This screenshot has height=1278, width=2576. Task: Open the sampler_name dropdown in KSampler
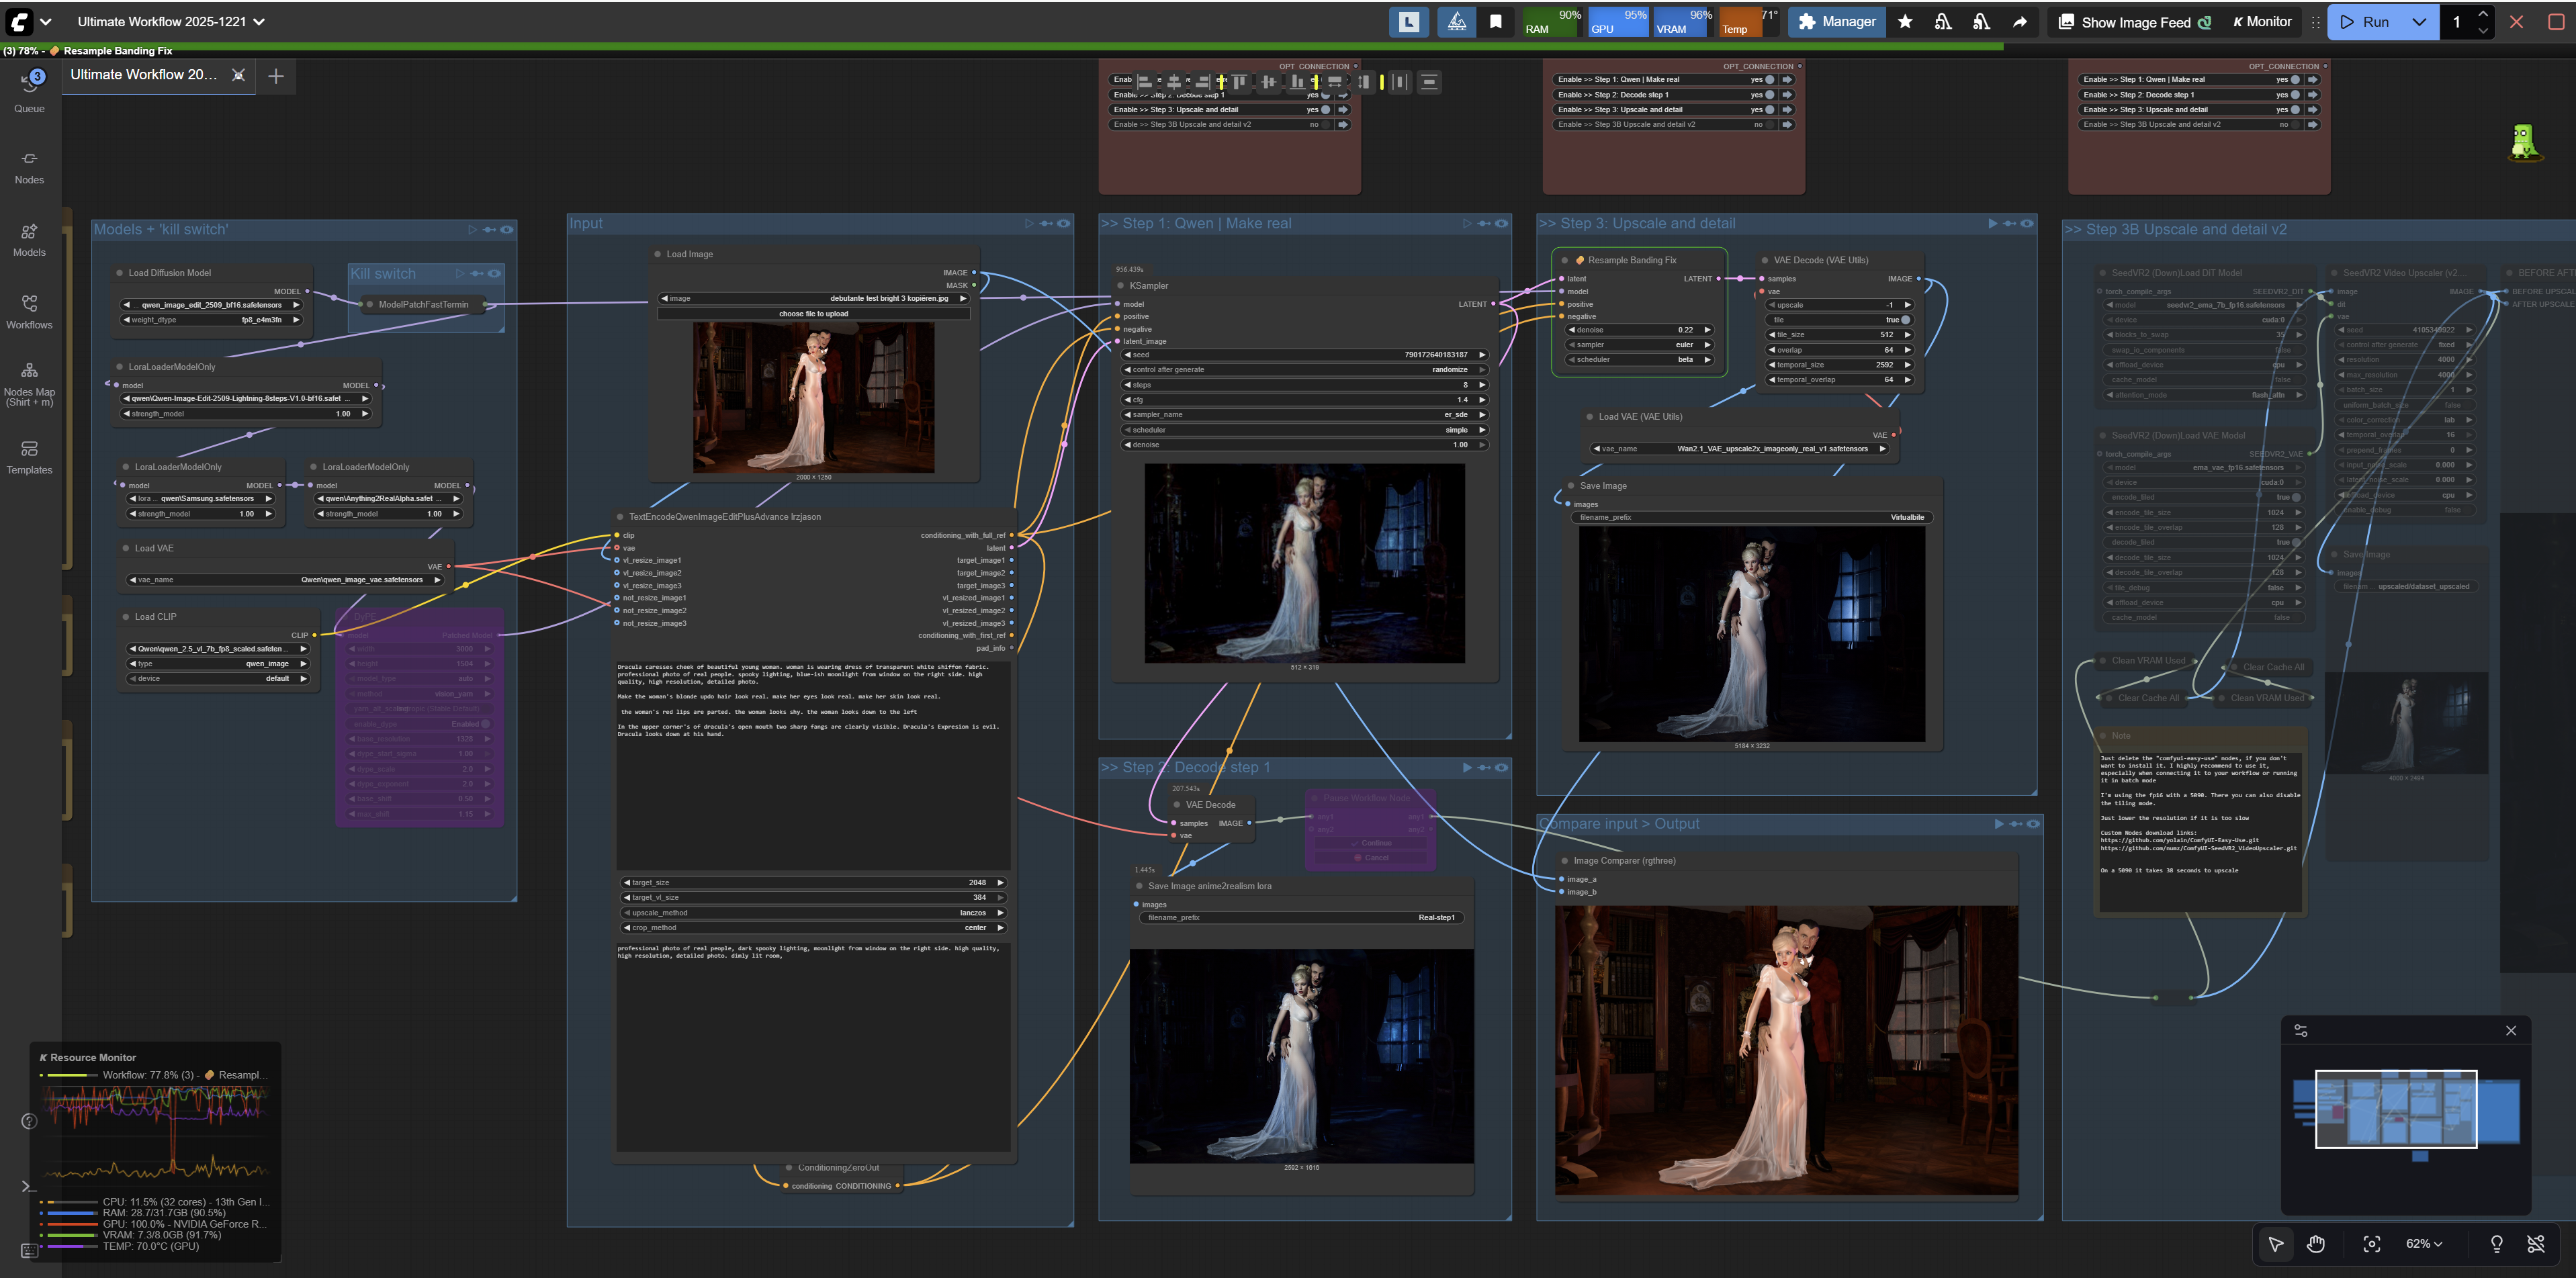1305,415
